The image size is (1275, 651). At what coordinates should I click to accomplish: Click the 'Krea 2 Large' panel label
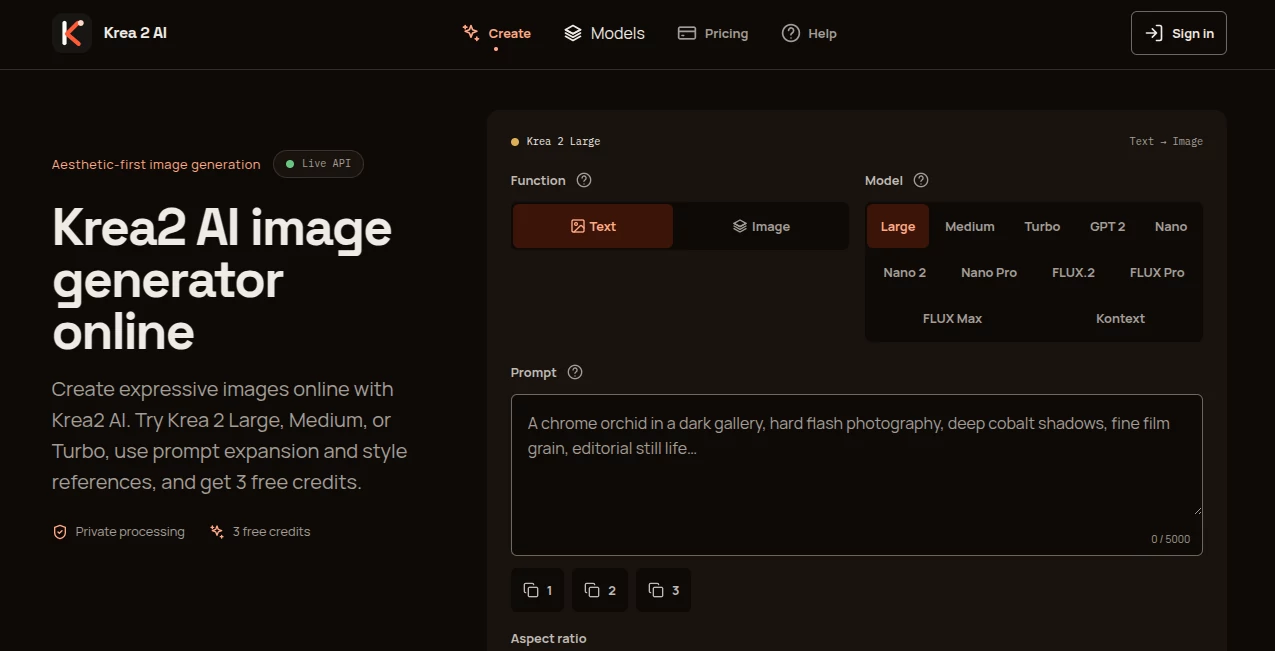[x=563, y=141]
